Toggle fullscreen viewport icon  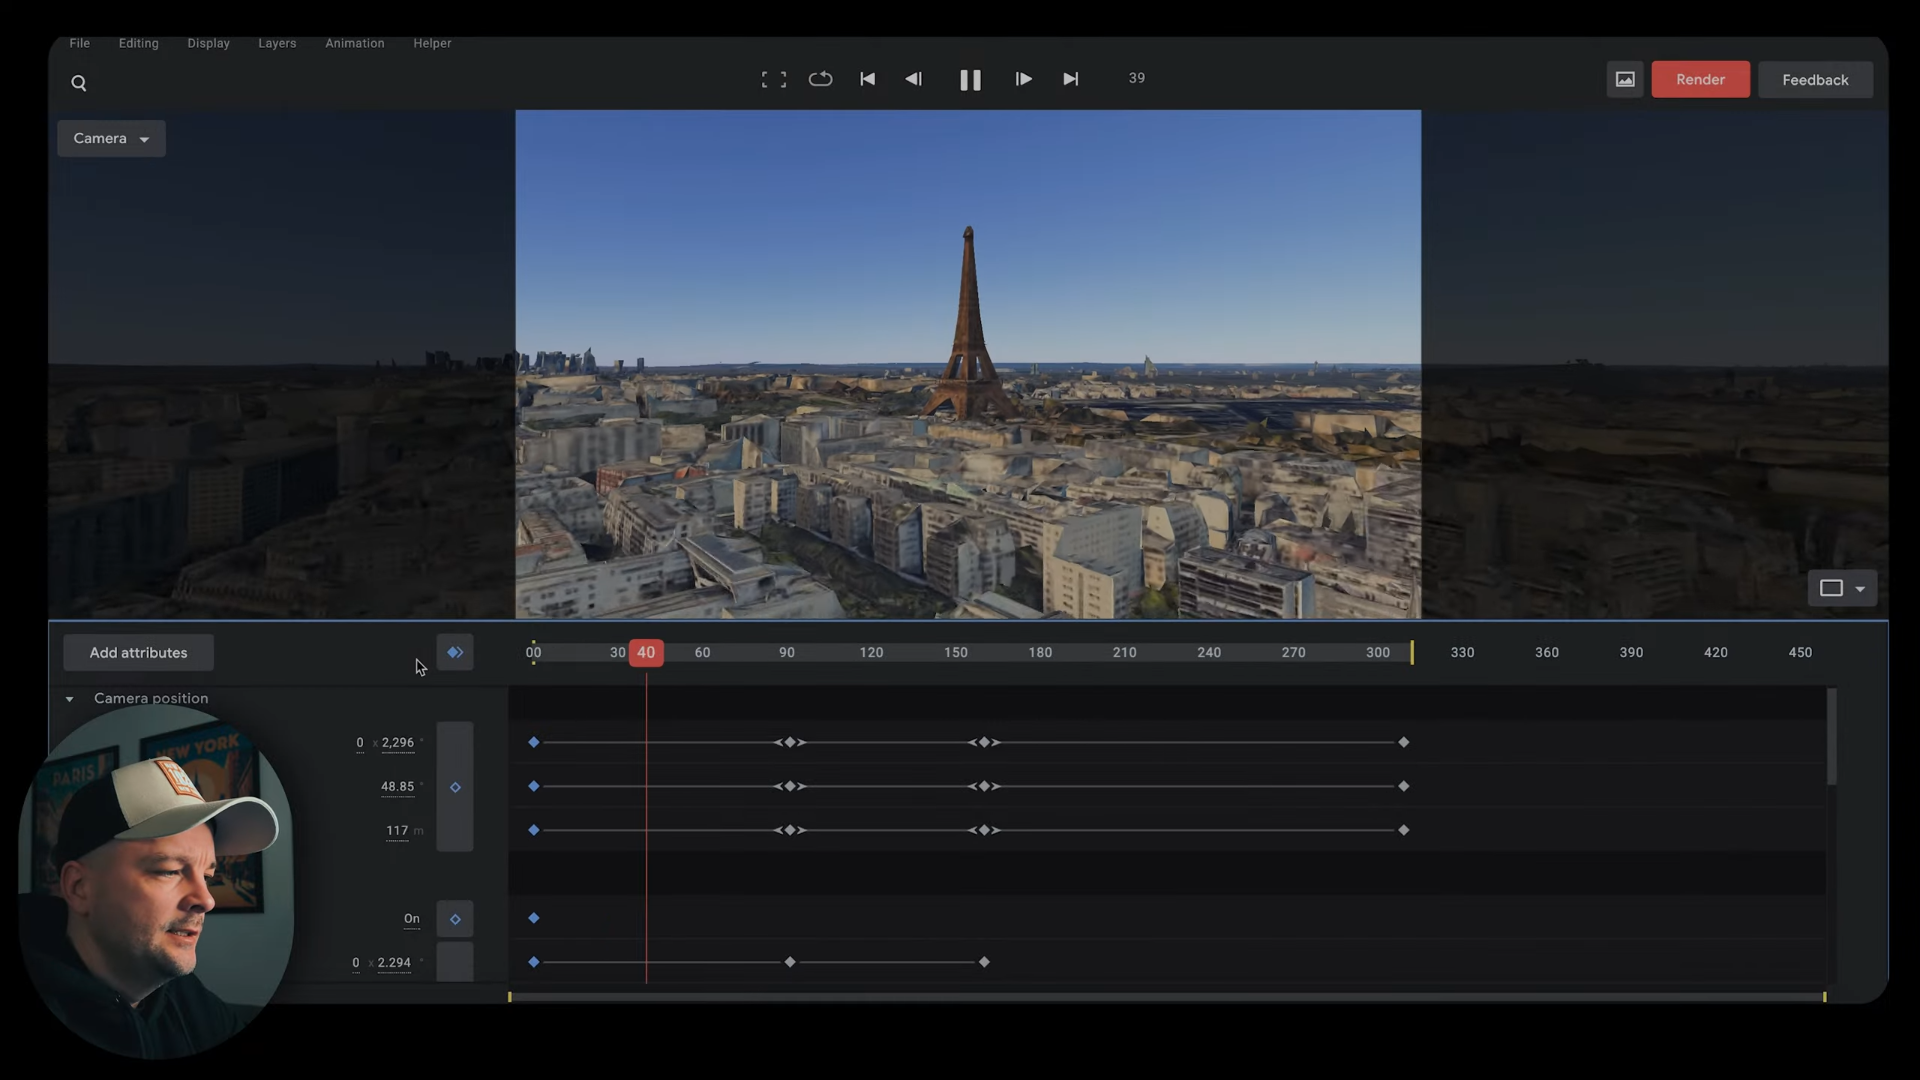(x=773, y=79)
